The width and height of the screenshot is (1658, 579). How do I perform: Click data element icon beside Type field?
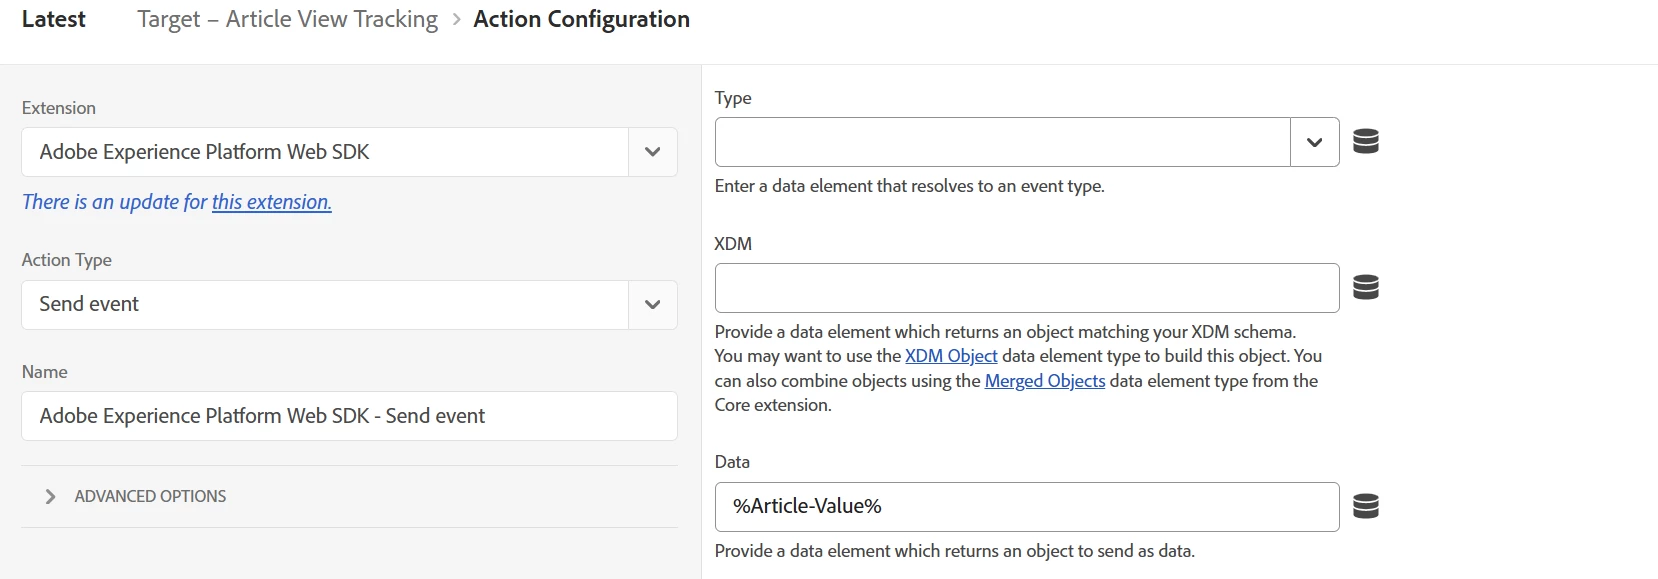pyautogui.click(x=1365, y=142)
